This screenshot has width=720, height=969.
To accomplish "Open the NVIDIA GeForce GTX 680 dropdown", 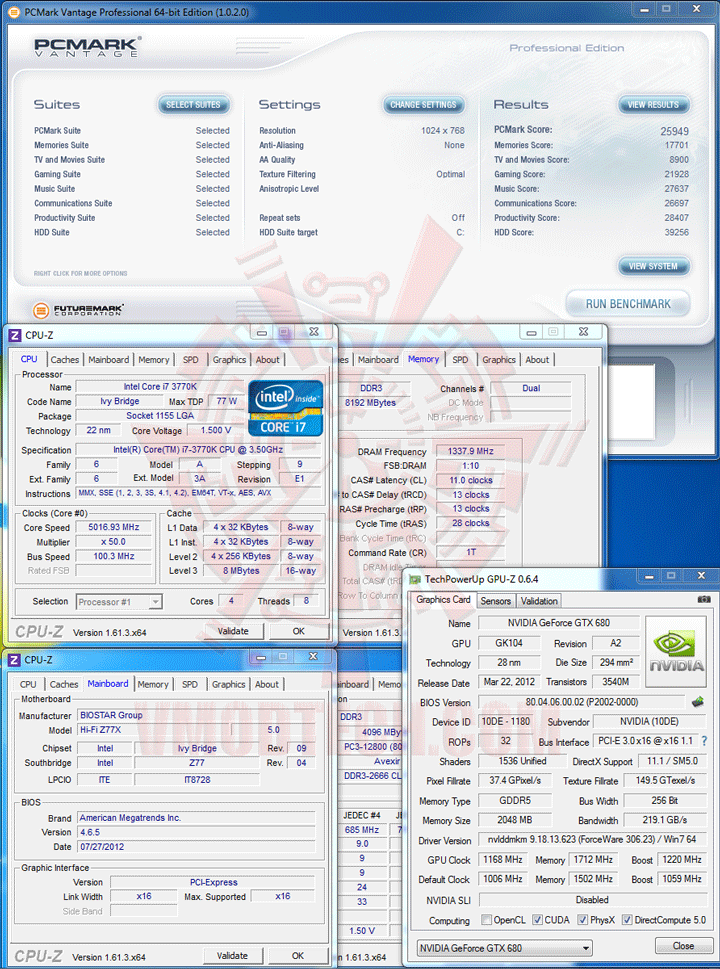I will (x=504, y=947).
